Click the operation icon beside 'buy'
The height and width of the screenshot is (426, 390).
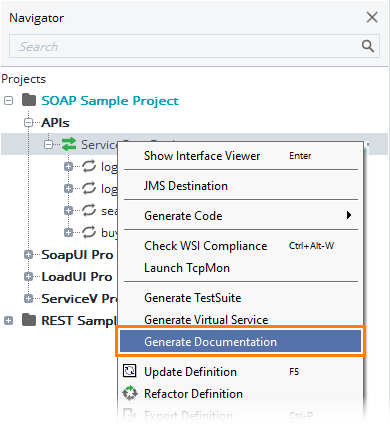[x=89, y=232]
